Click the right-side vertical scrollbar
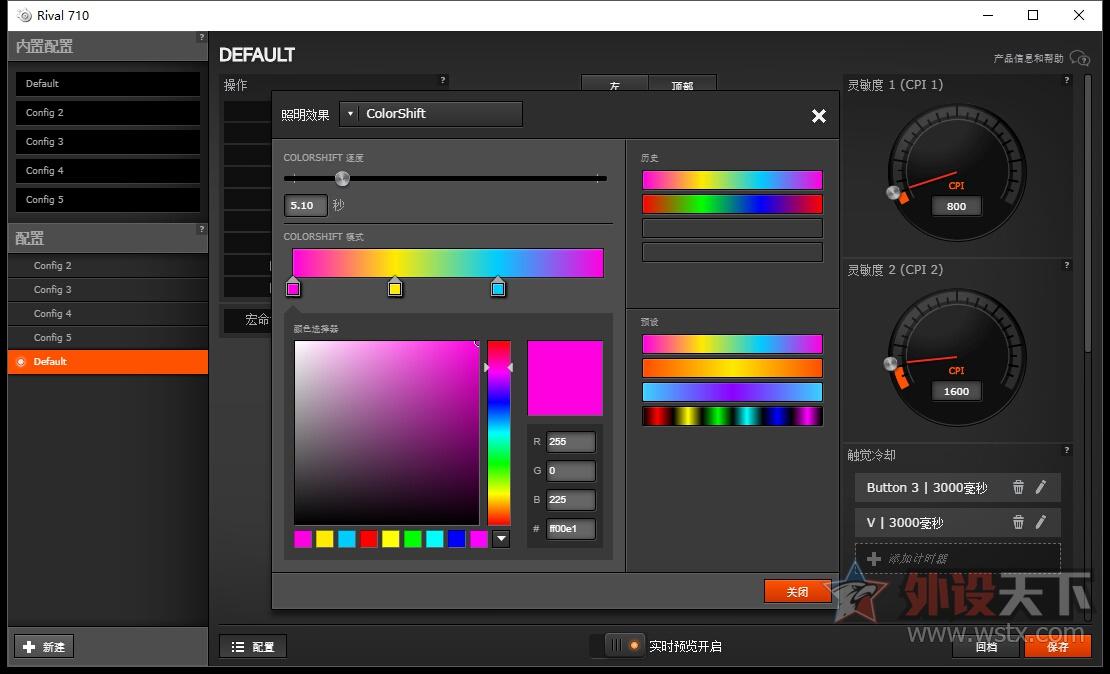The width and height of the screenshot is (1110, 674). point(1088,212)
